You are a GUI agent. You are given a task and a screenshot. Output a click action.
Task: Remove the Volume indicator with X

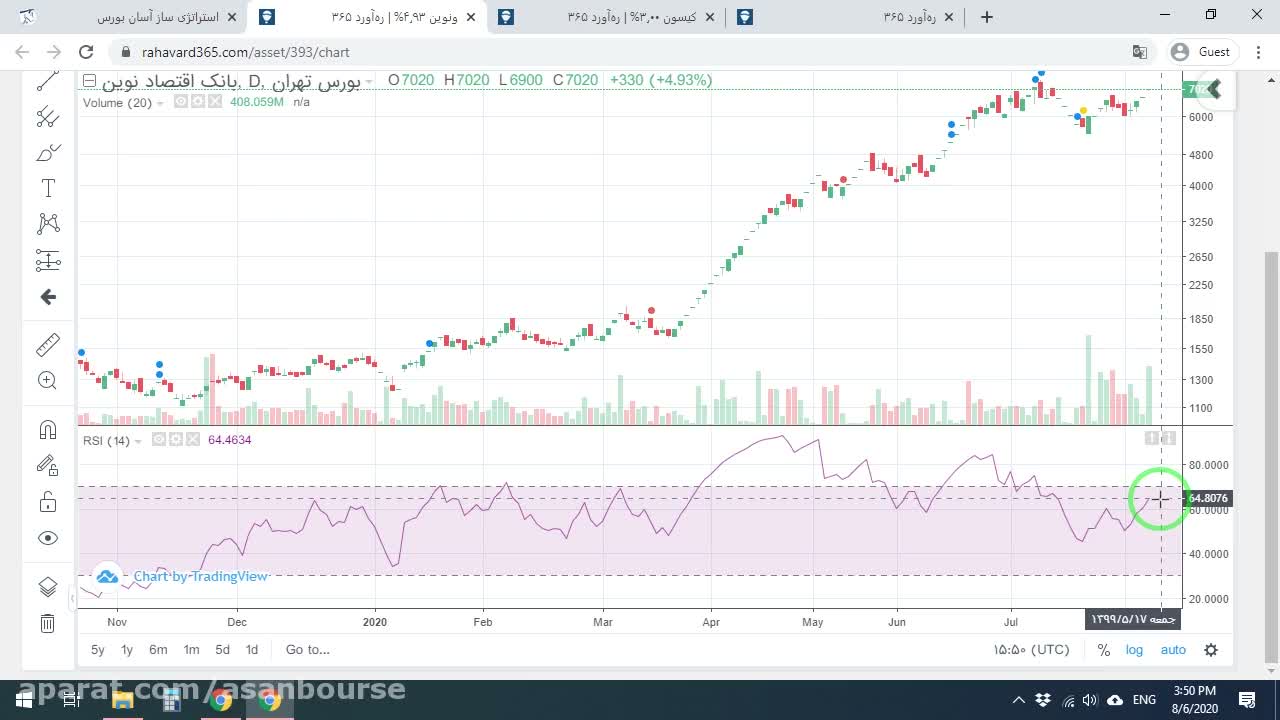point(214,102)
